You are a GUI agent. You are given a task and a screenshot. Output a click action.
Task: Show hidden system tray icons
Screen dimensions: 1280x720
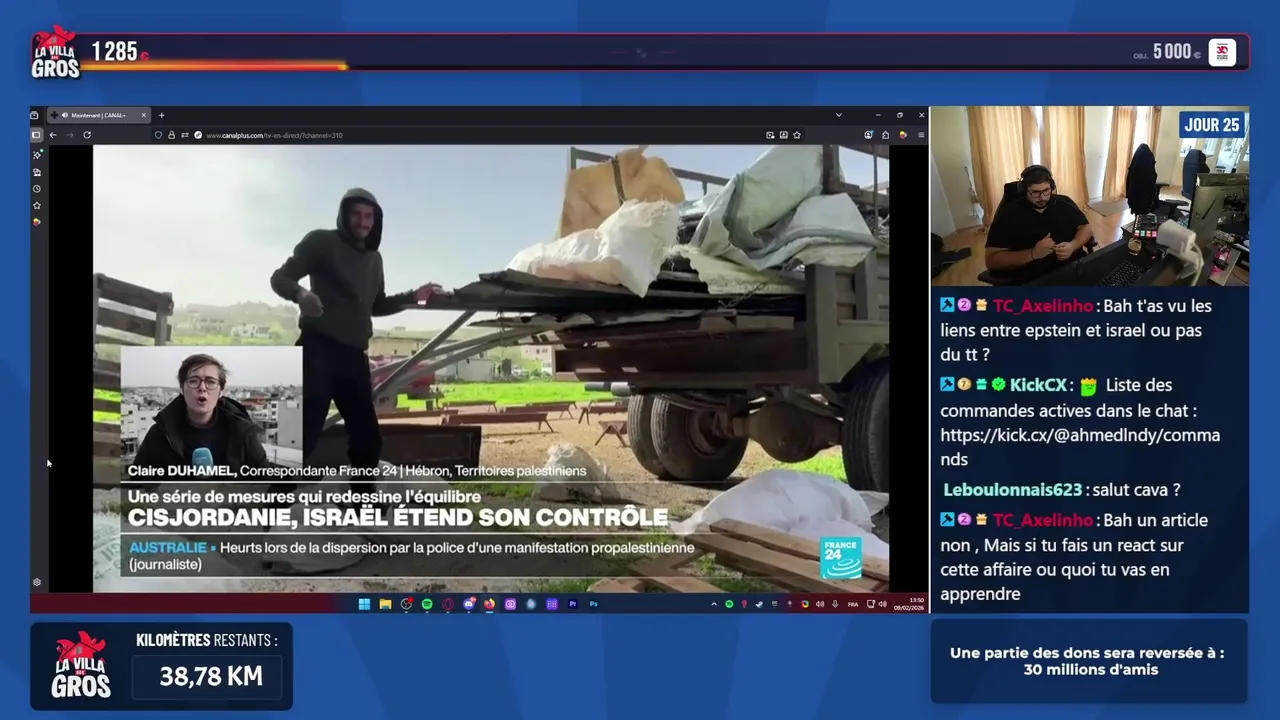[x=714, y=604]
